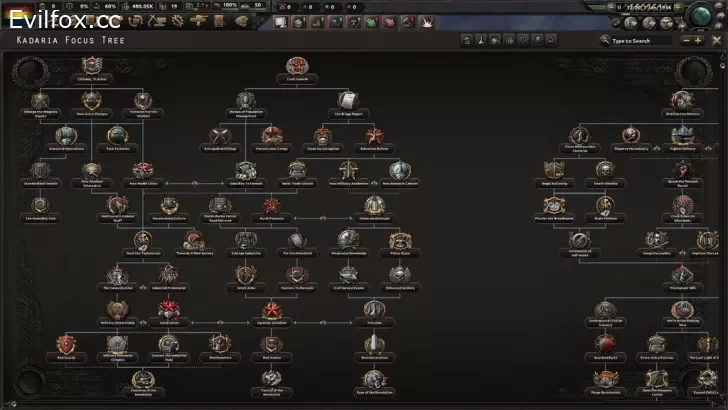Select the Farmers To Barracks focus
This screenshot has width=728, height=410.
(x=297, y=275)
